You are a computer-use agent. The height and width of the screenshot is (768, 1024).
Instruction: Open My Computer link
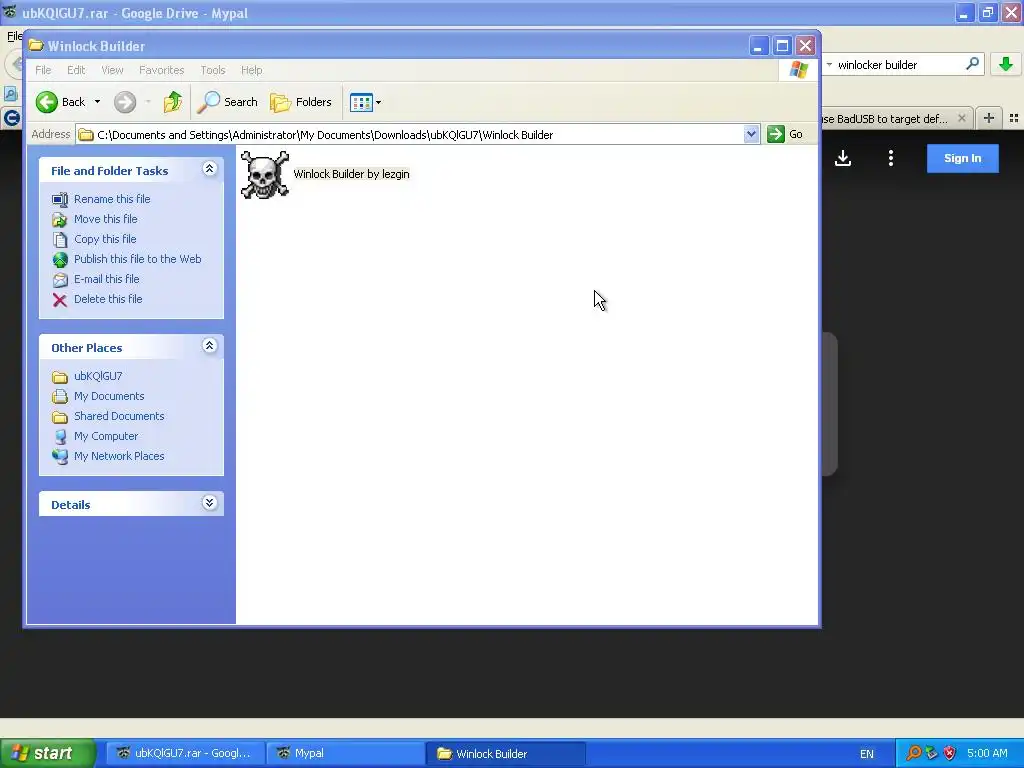point(106,436)
